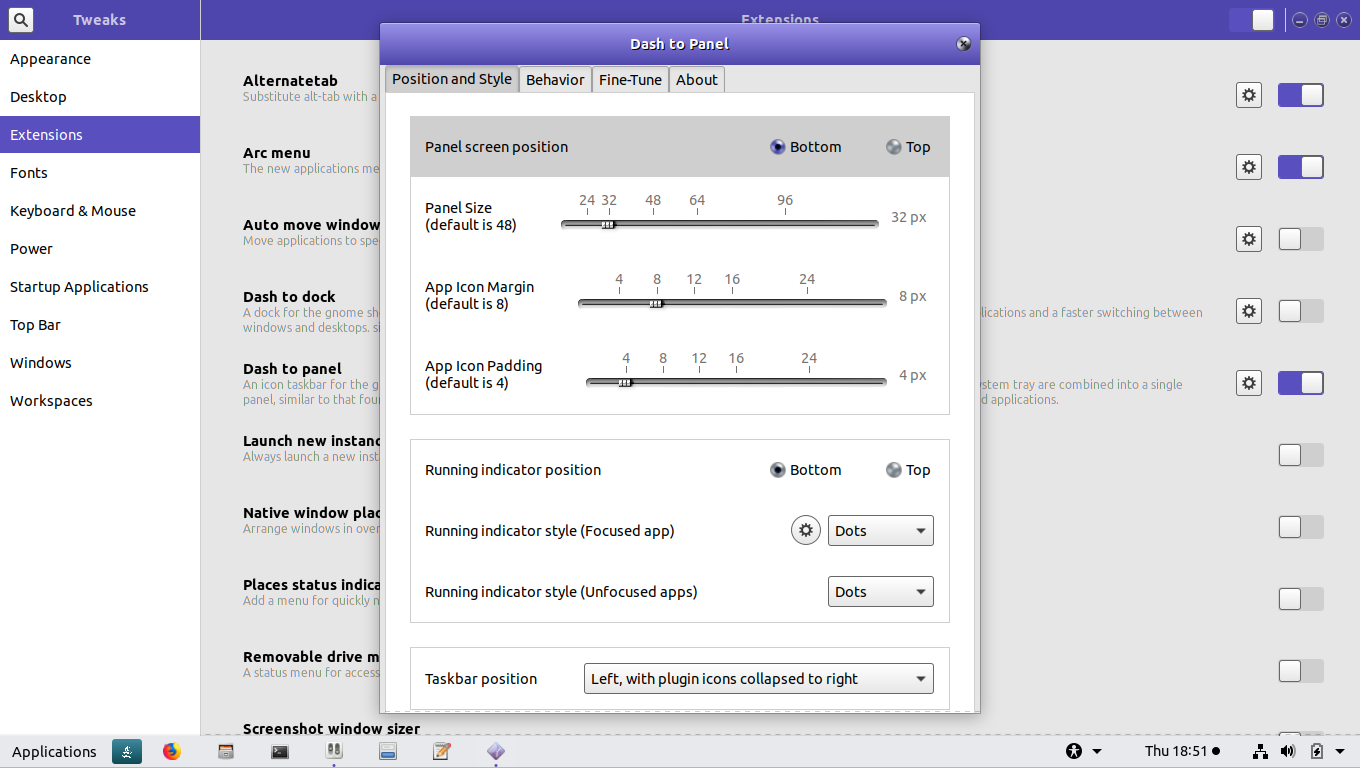Select Workspaces in Tweaks sidebar
This screenshot has width=1360, height=768.
coord(100,401)
